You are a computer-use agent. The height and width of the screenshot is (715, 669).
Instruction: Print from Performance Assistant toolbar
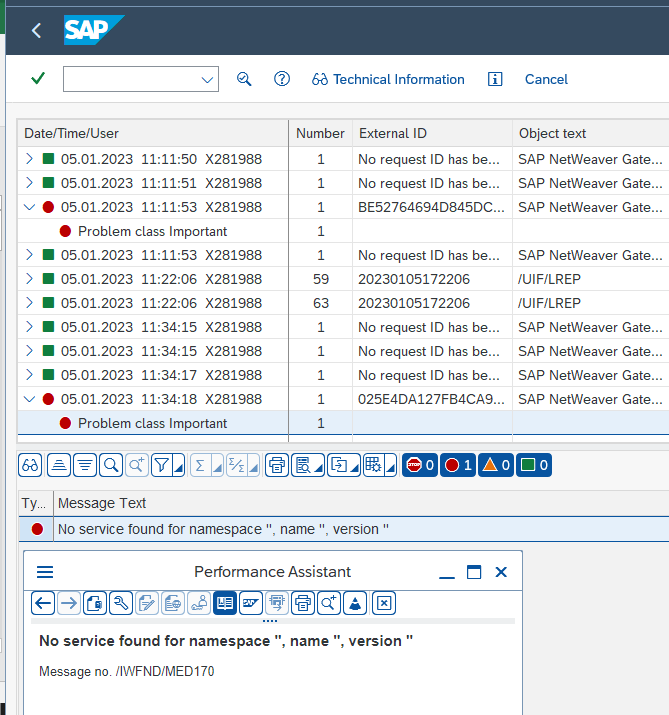tap(303, 603)
